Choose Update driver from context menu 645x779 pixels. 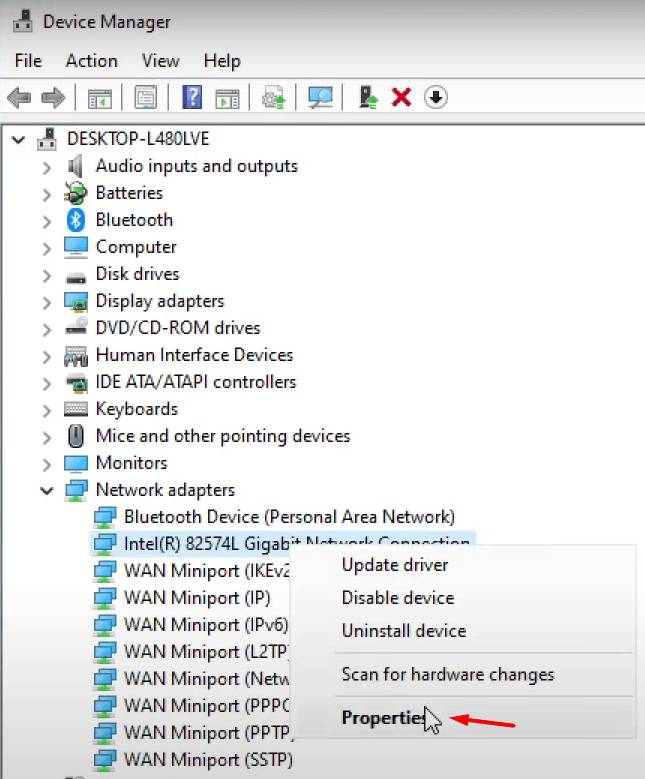(x=395, y=565)
